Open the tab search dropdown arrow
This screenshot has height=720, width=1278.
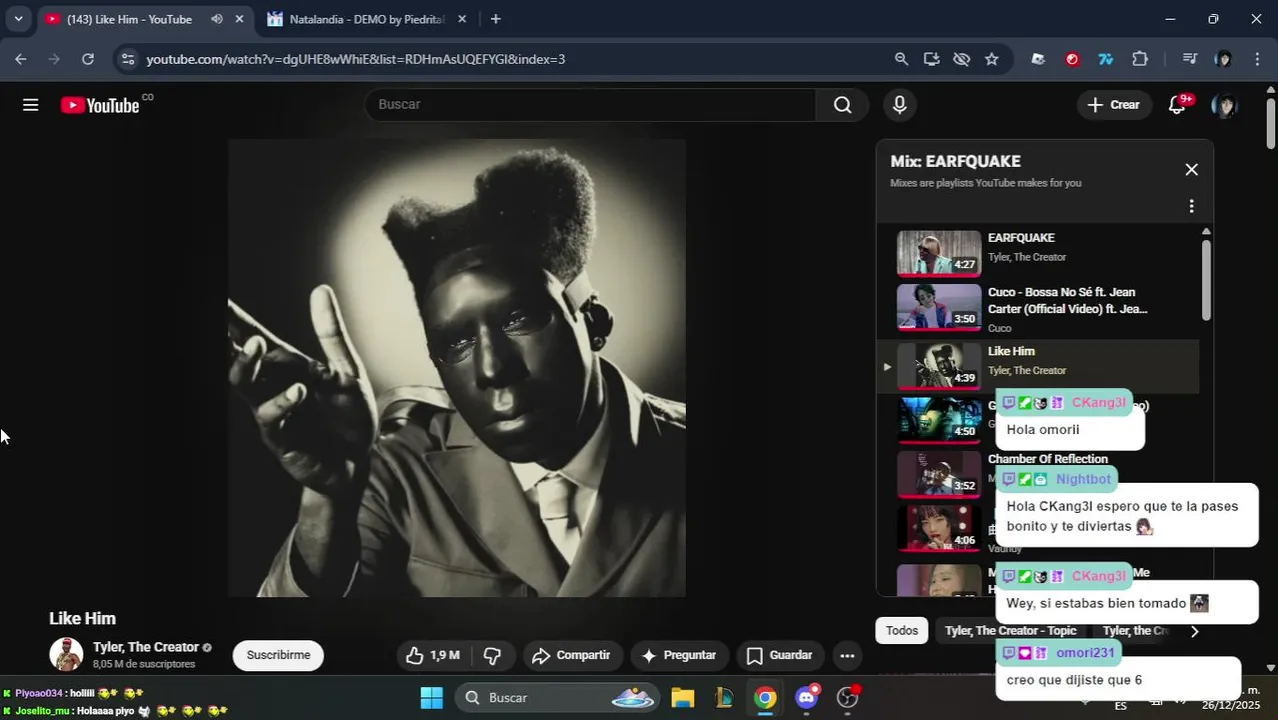point(18,19)
